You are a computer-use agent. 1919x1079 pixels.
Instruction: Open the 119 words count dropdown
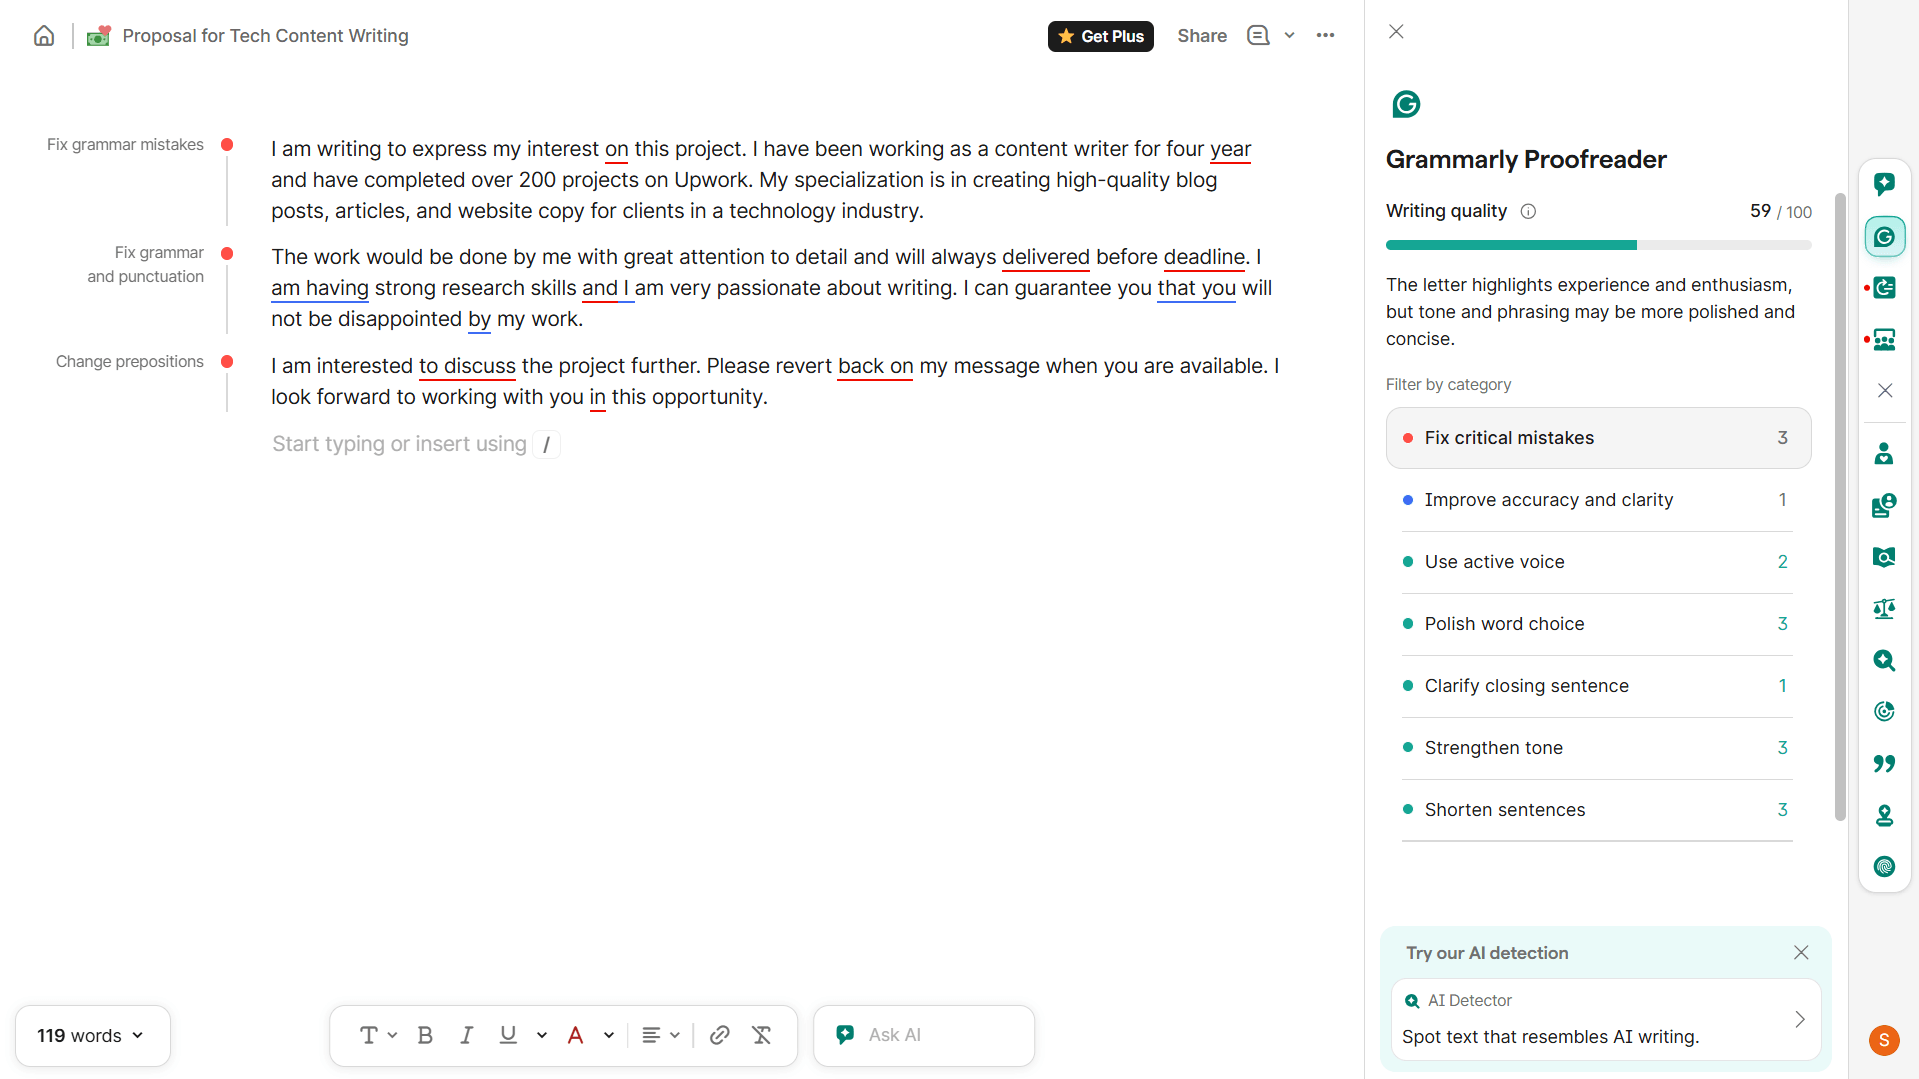(92, 1036)
